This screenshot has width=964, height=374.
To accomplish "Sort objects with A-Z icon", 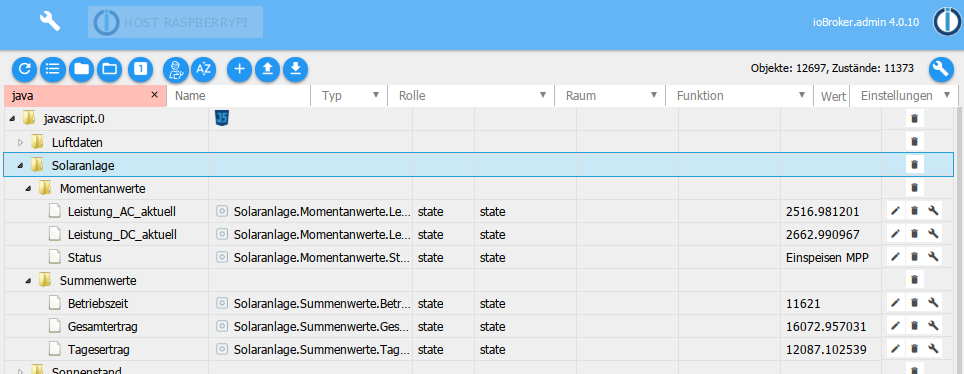I will (203, 70).
